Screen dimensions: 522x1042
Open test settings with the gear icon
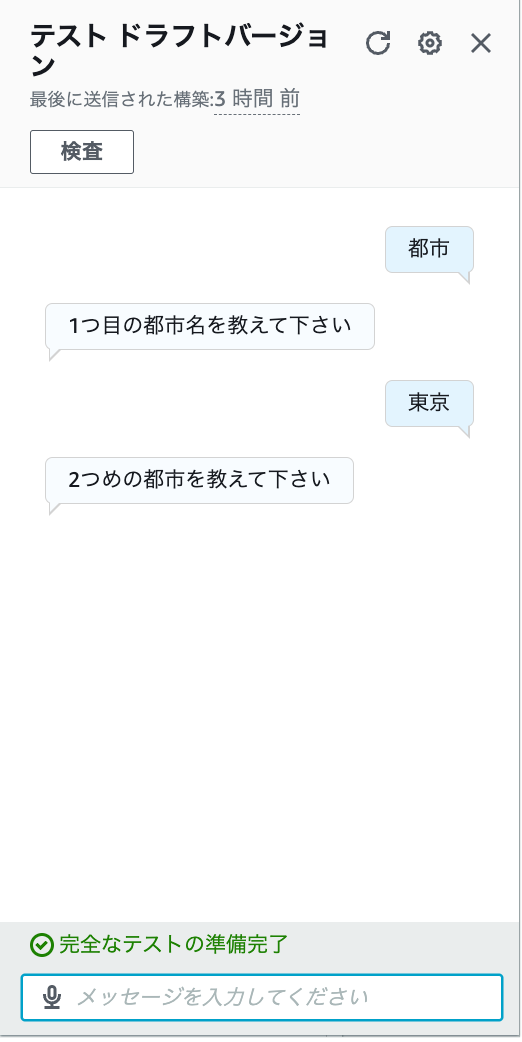[430, 43]
